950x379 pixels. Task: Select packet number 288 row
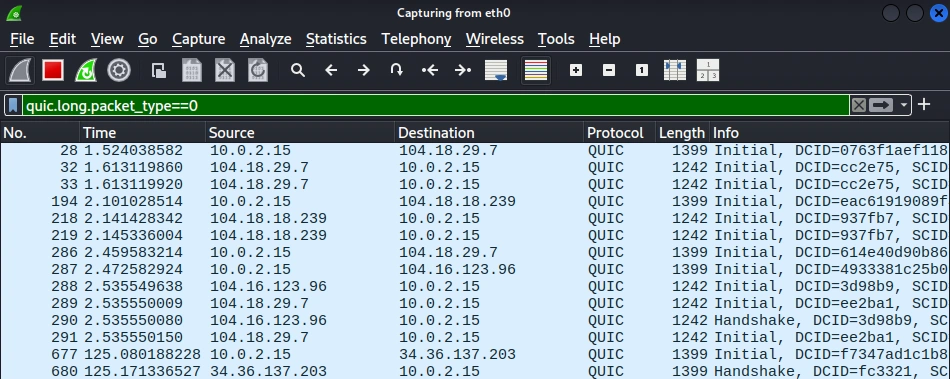[475, 286]
